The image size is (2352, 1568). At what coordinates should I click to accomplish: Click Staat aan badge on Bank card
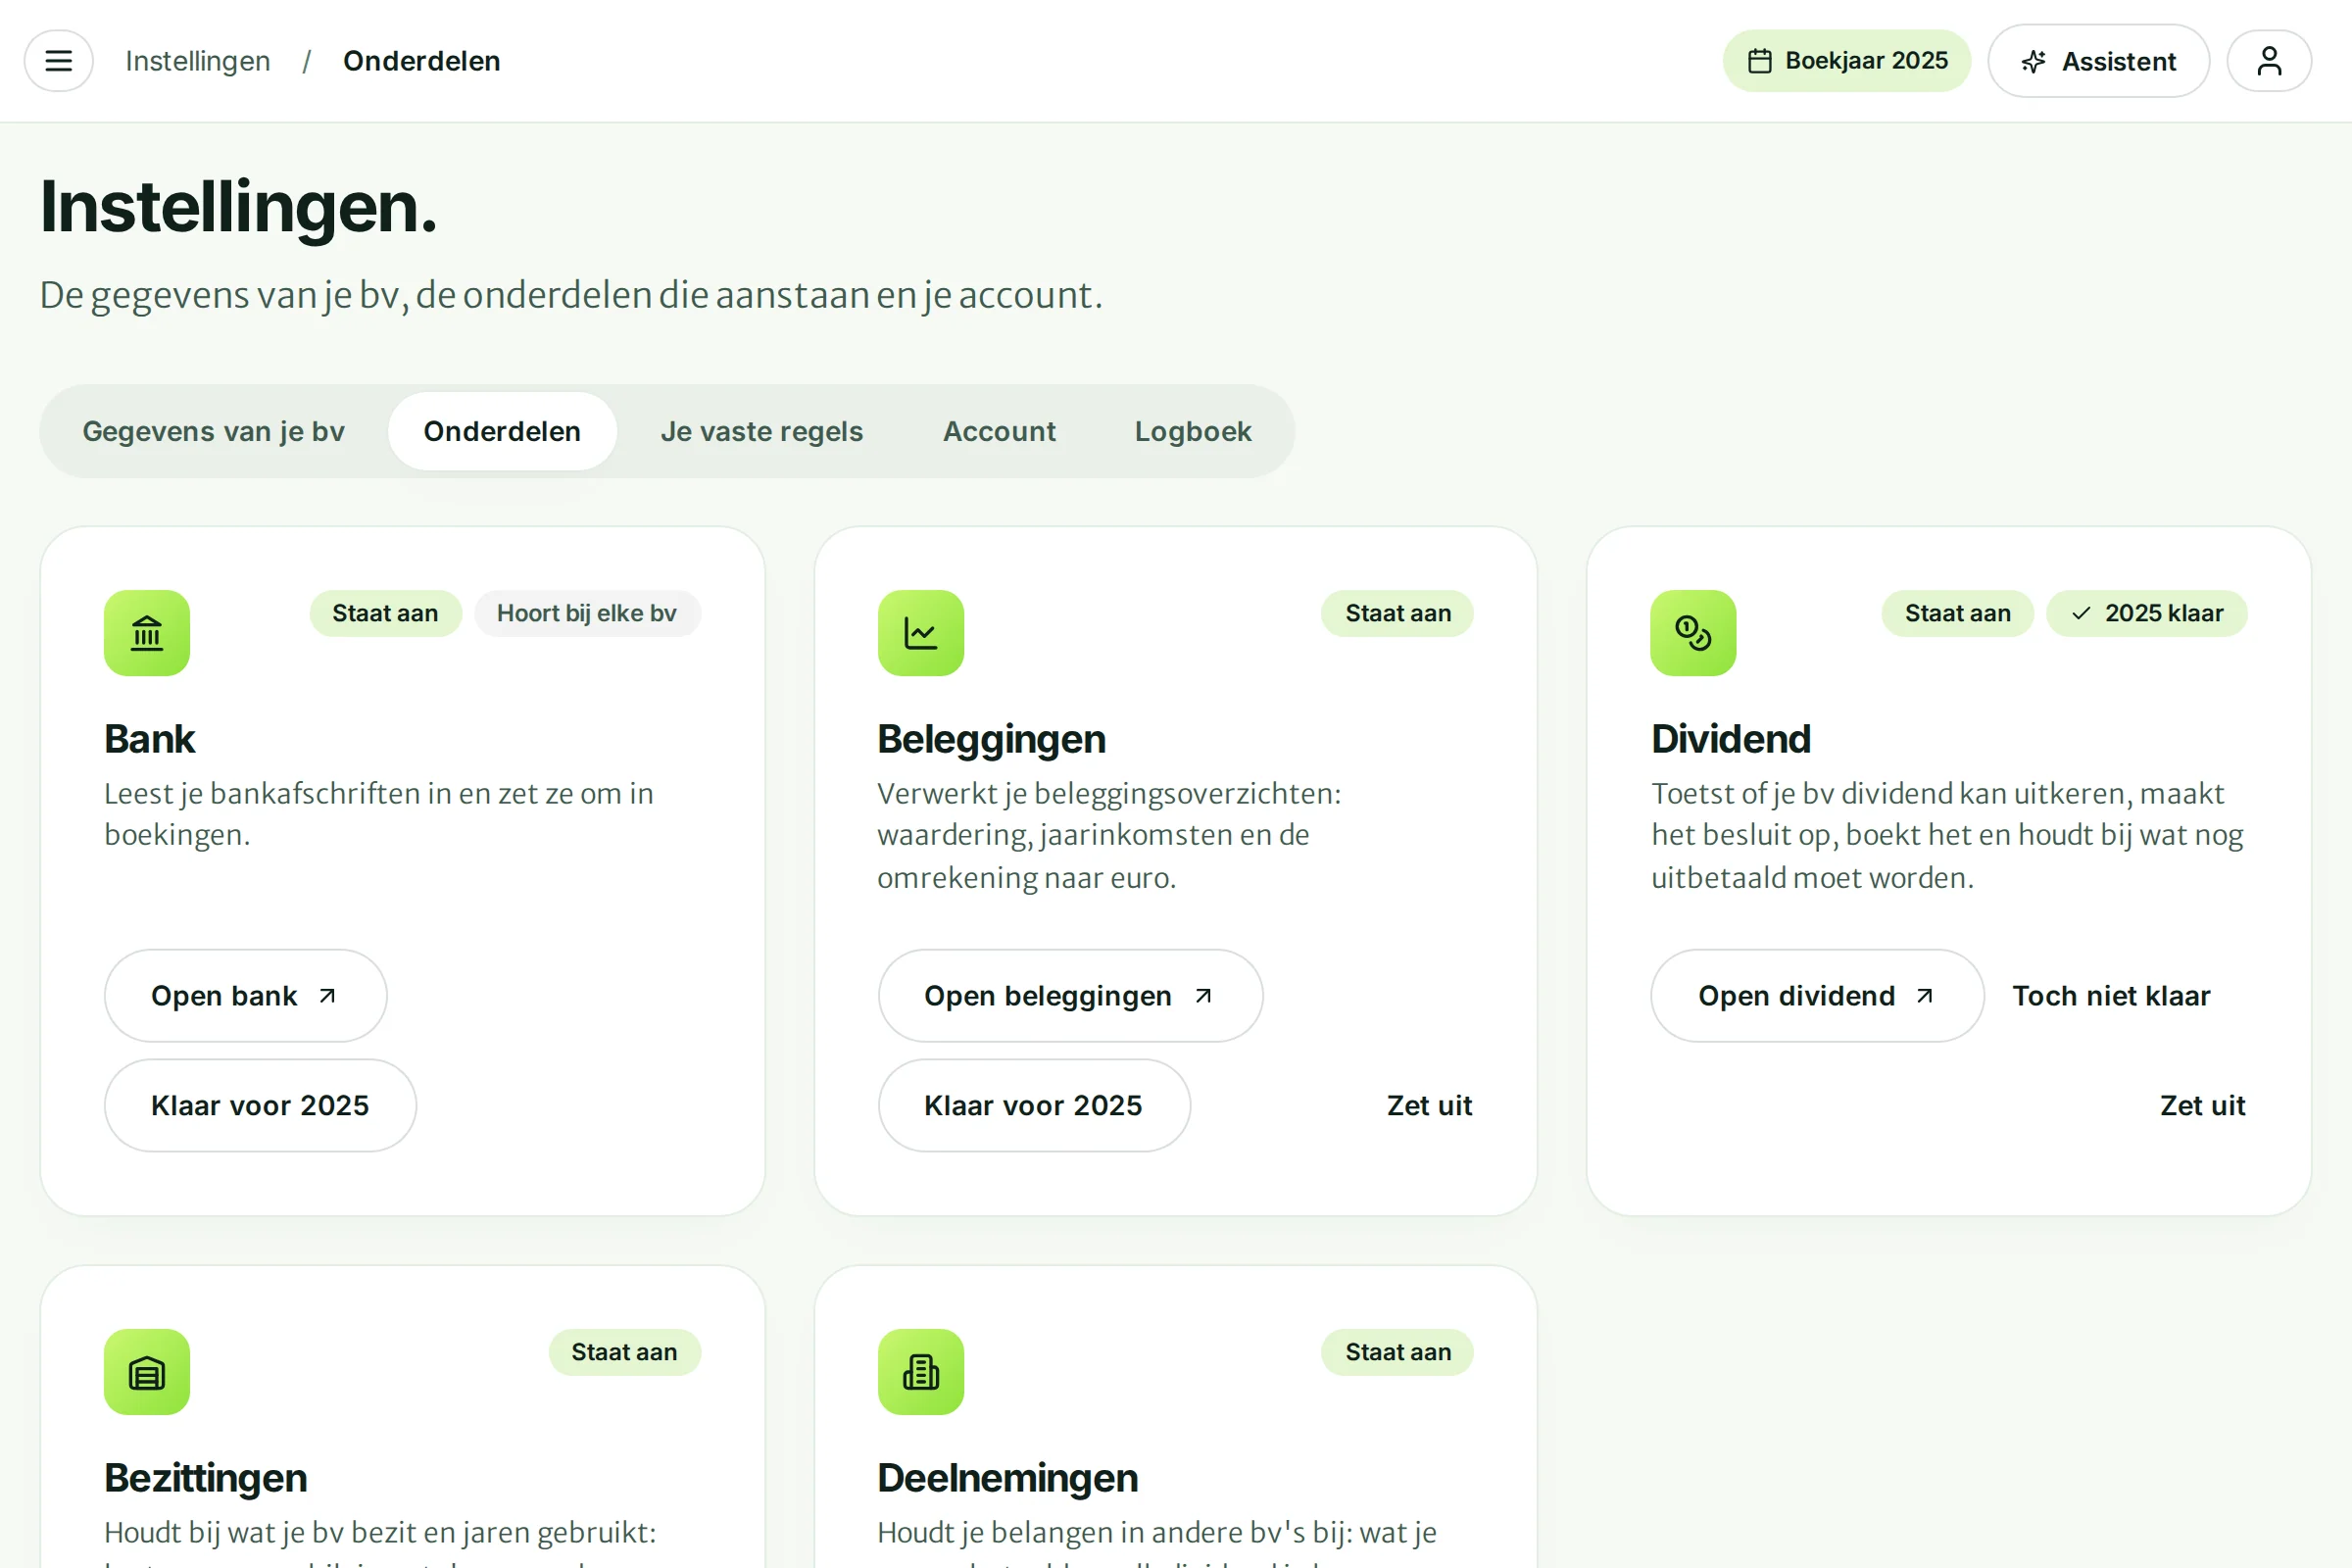tap(385, 613)
